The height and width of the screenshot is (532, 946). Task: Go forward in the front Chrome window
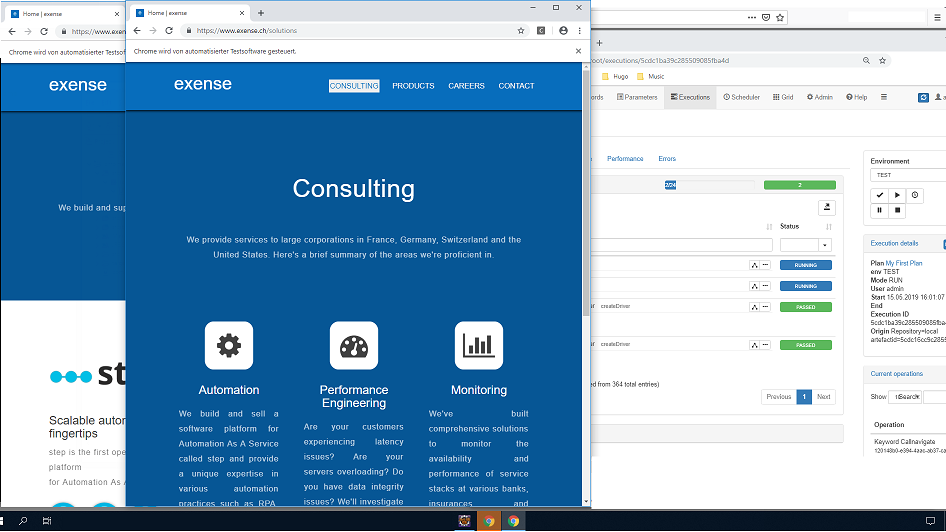pyautogui.click(x=153, y=31)
